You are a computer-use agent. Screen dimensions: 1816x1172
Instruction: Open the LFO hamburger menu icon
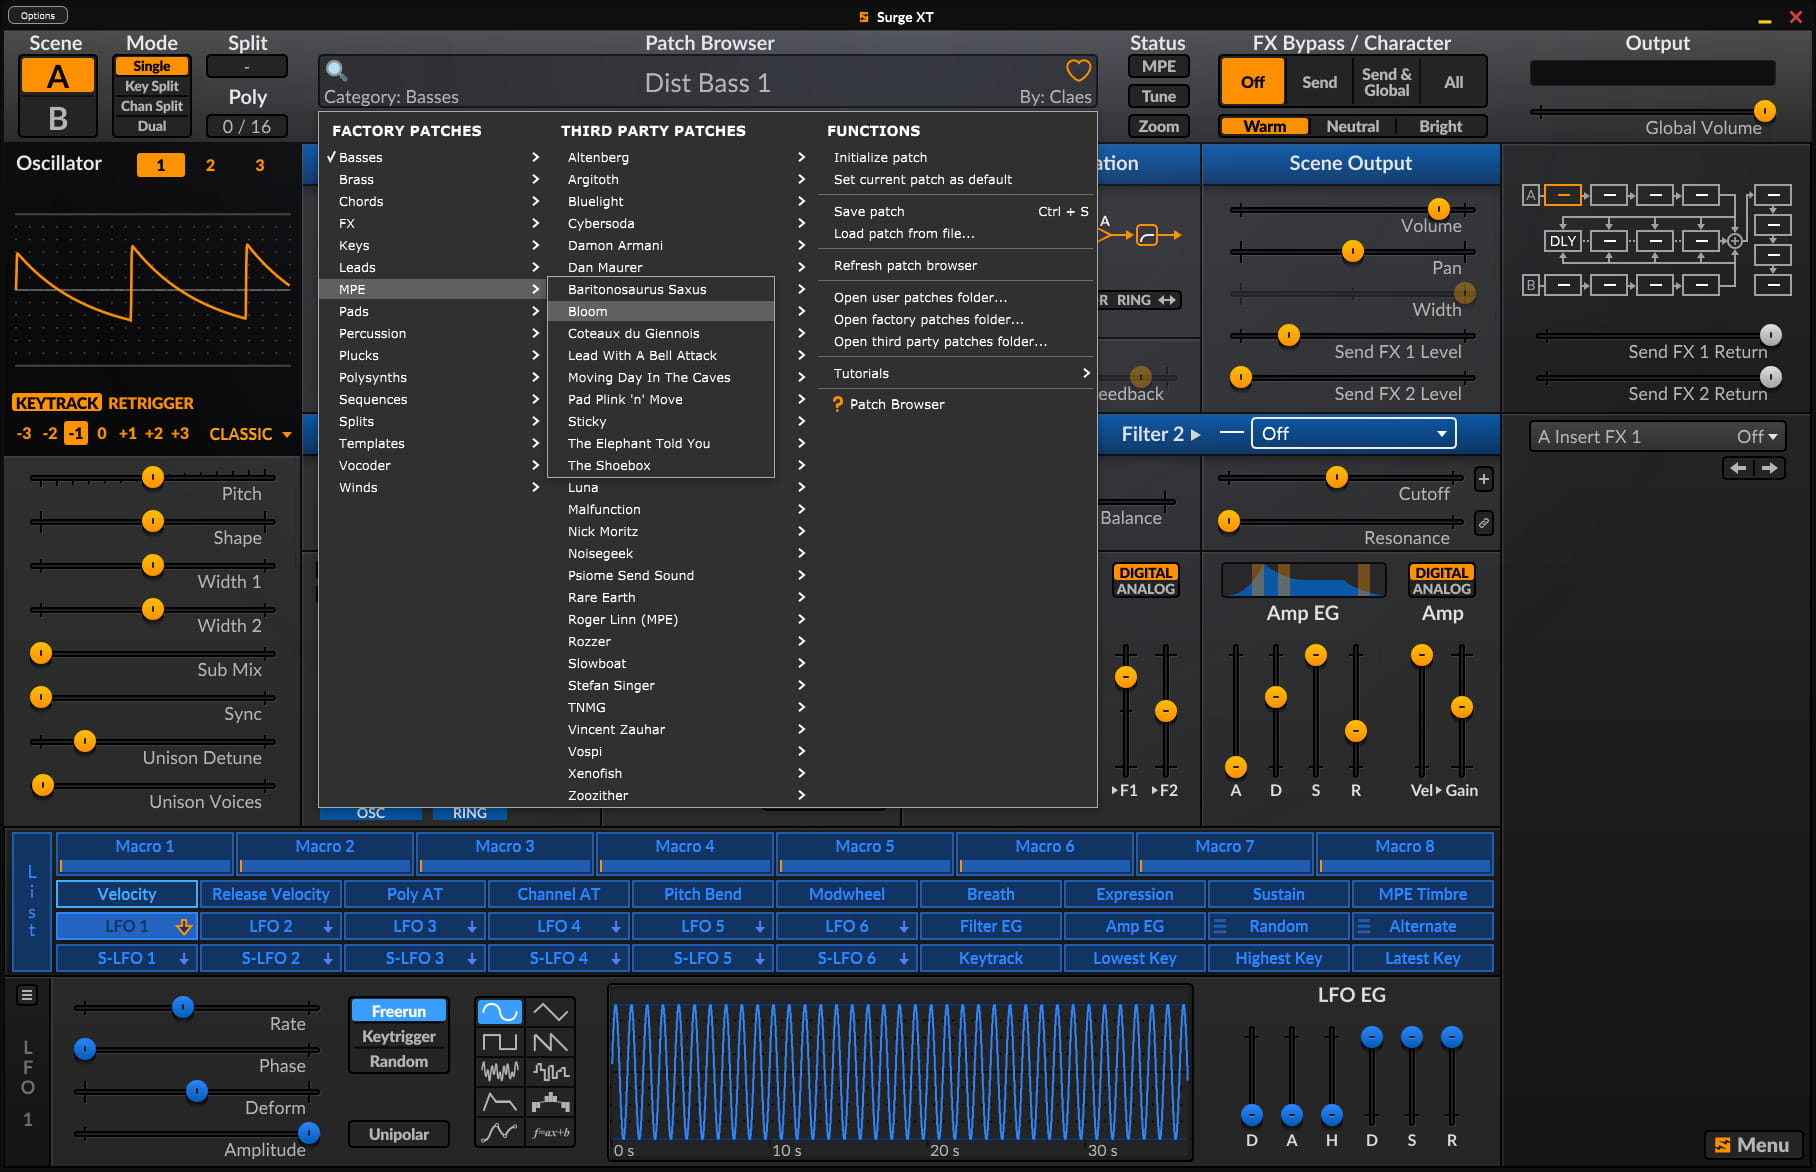tap(27, 995)
